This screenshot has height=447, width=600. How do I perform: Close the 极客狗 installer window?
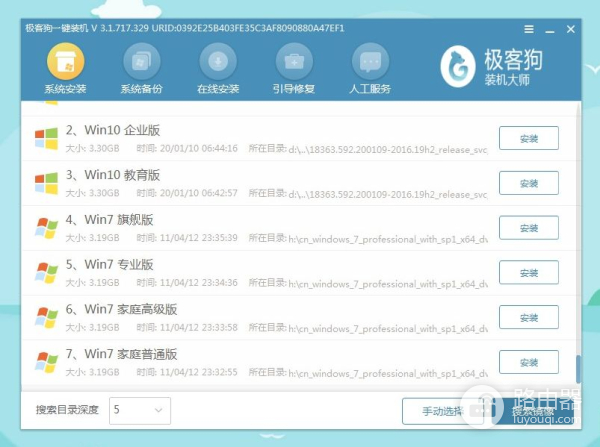[571, 29]
